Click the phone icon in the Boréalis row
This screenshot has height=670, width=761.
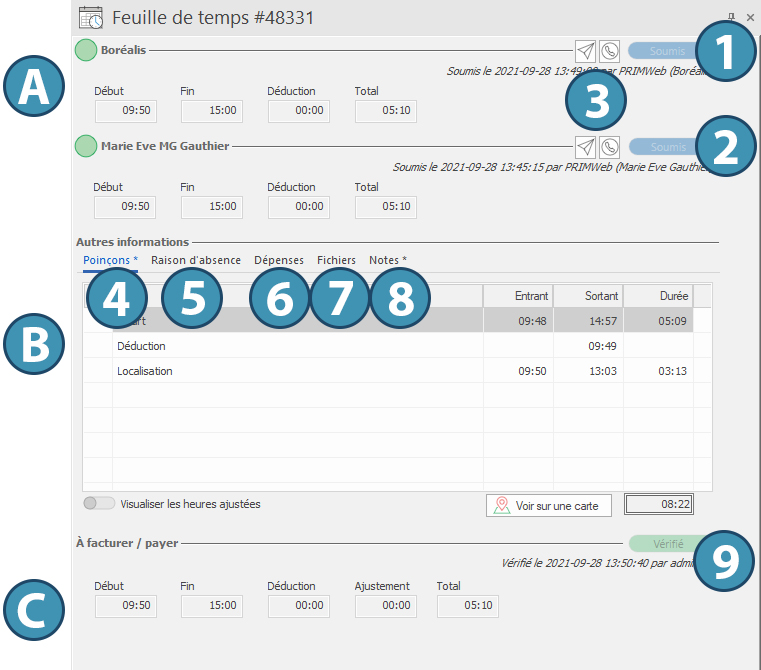pyautogui.click(x=608, y=50)
